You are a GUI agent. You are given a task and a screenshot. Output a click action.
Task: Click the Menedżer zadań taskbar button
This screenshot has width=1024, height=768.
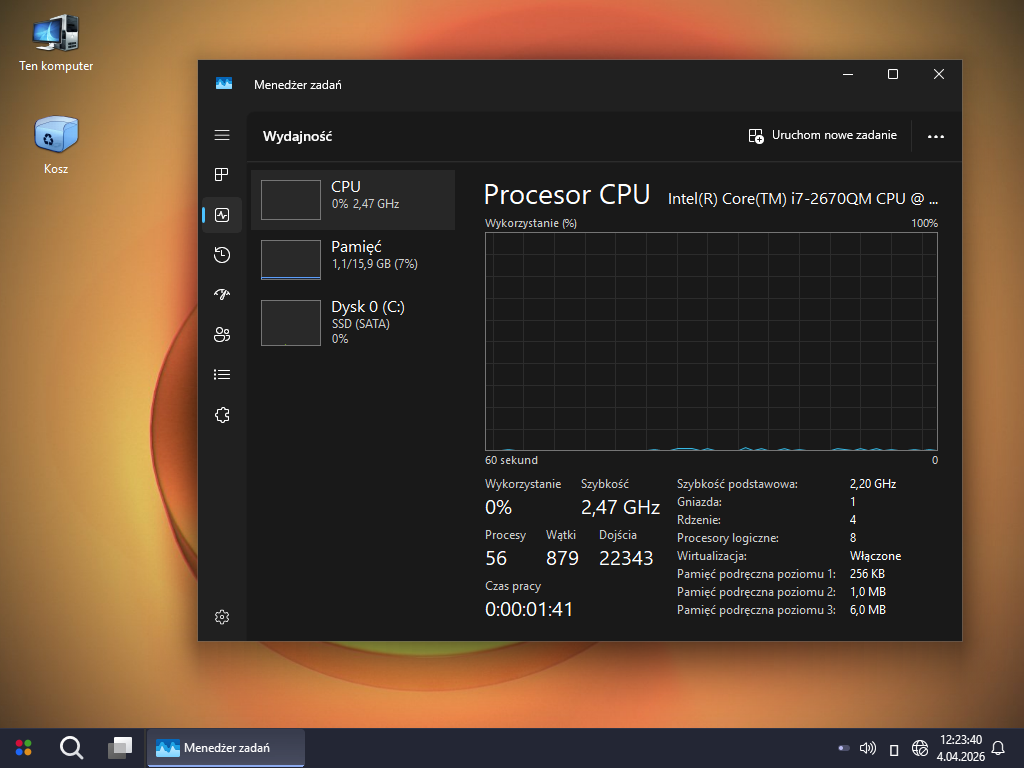[x=226, y=747]
